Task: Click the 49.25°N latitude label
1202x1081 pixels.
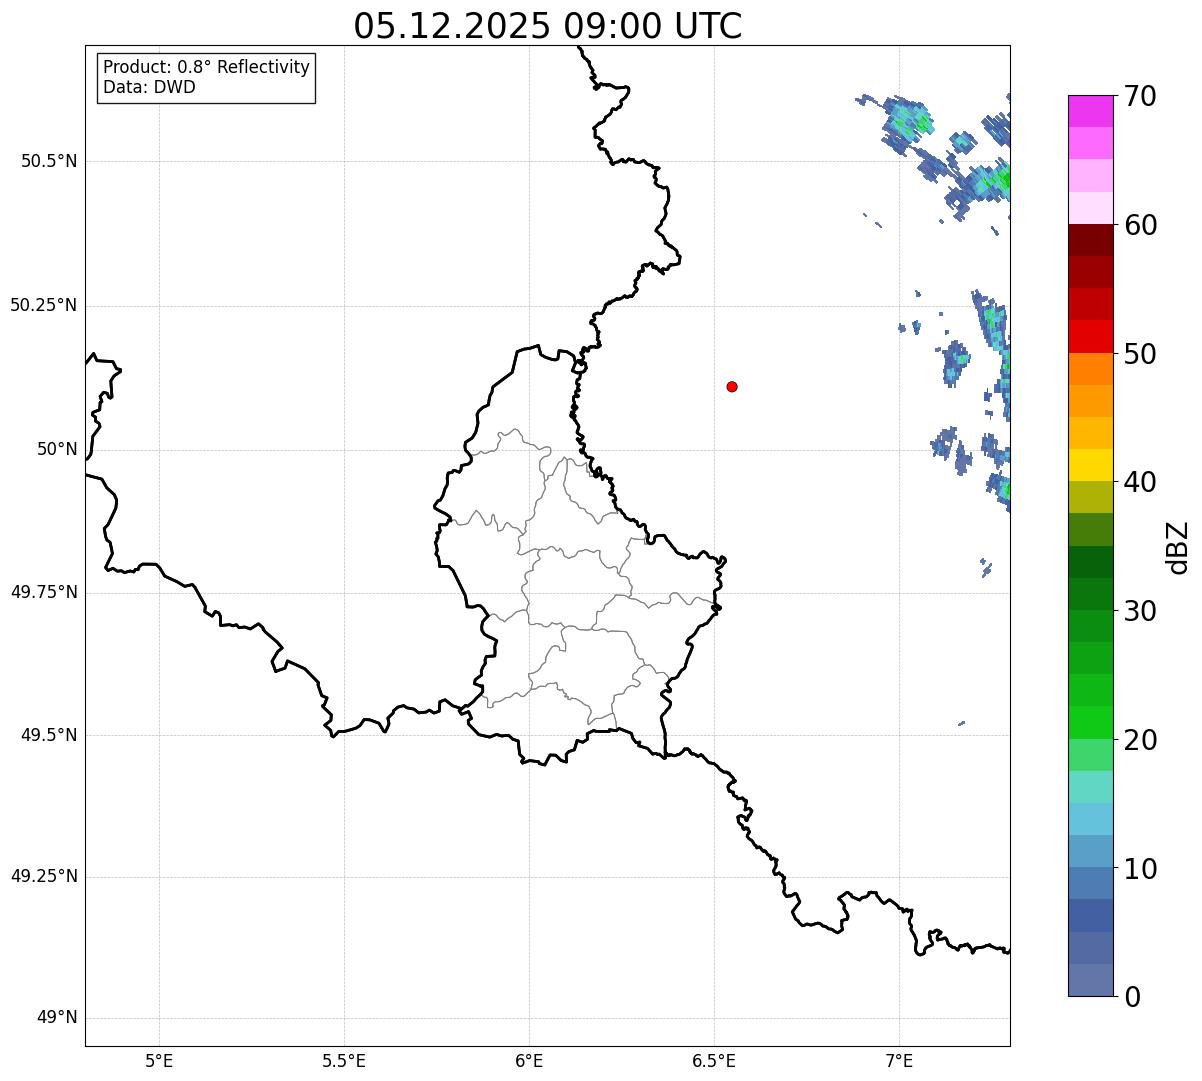Action: (44, 877)
